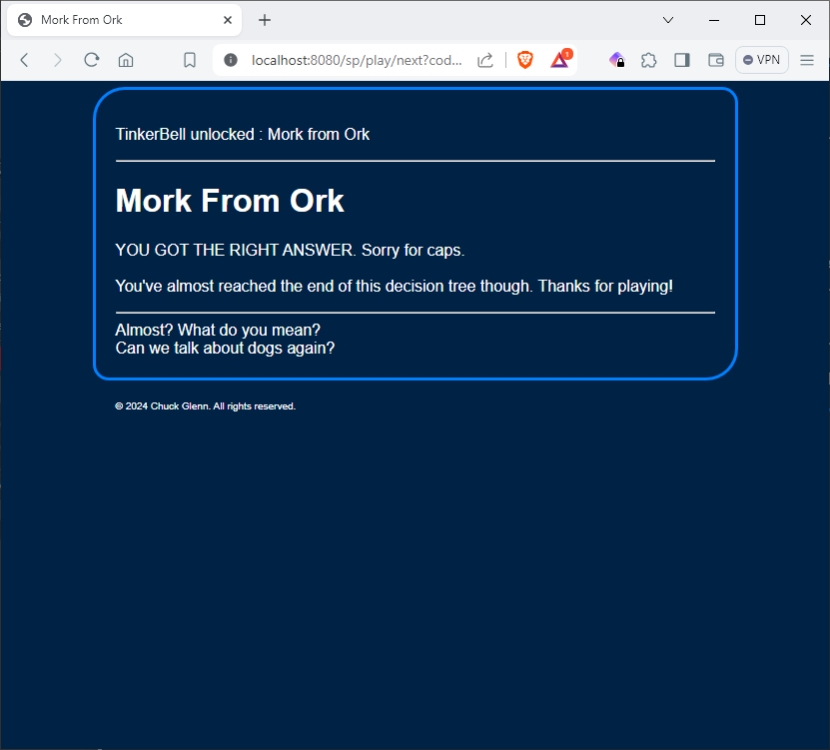Open the Brave Wallet icon
Screen dimensions: 830x750
coord(716,60)
